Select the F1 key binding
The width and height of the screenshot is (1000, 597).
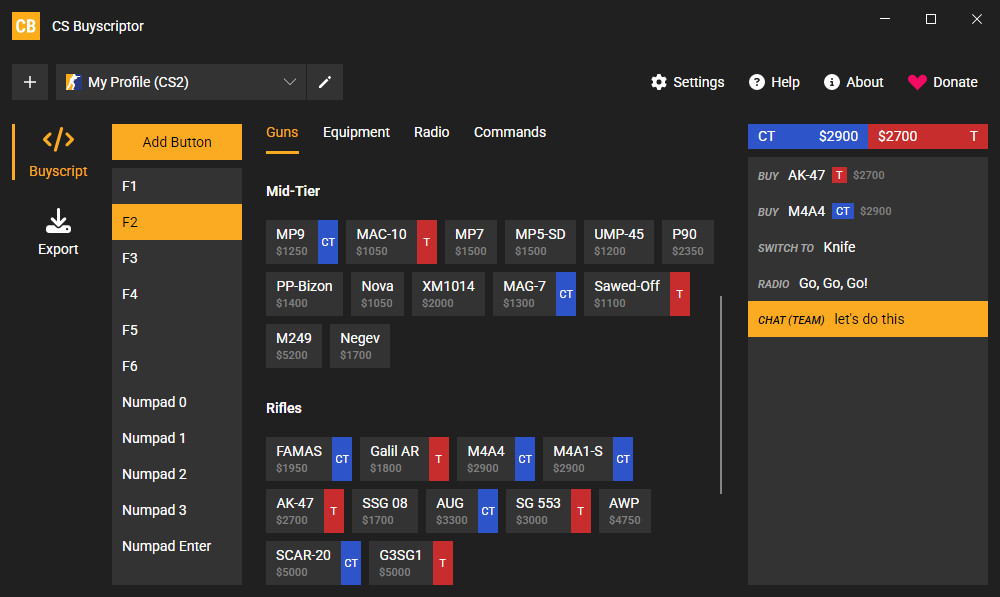tap(177, 186)
